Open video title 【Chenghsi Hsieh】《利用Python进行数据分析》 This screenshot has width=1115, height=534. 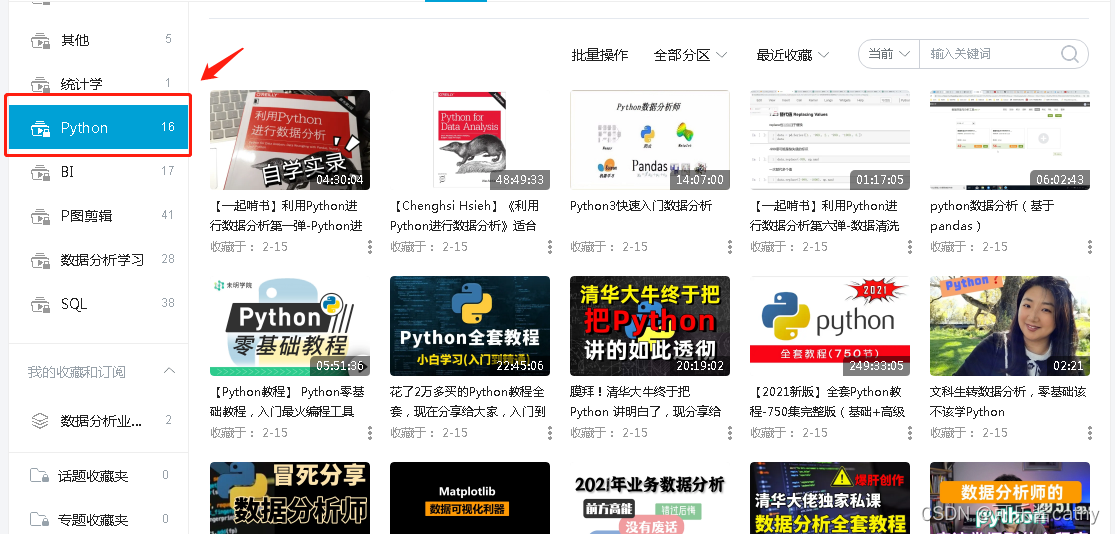click(x=465, y=215)
